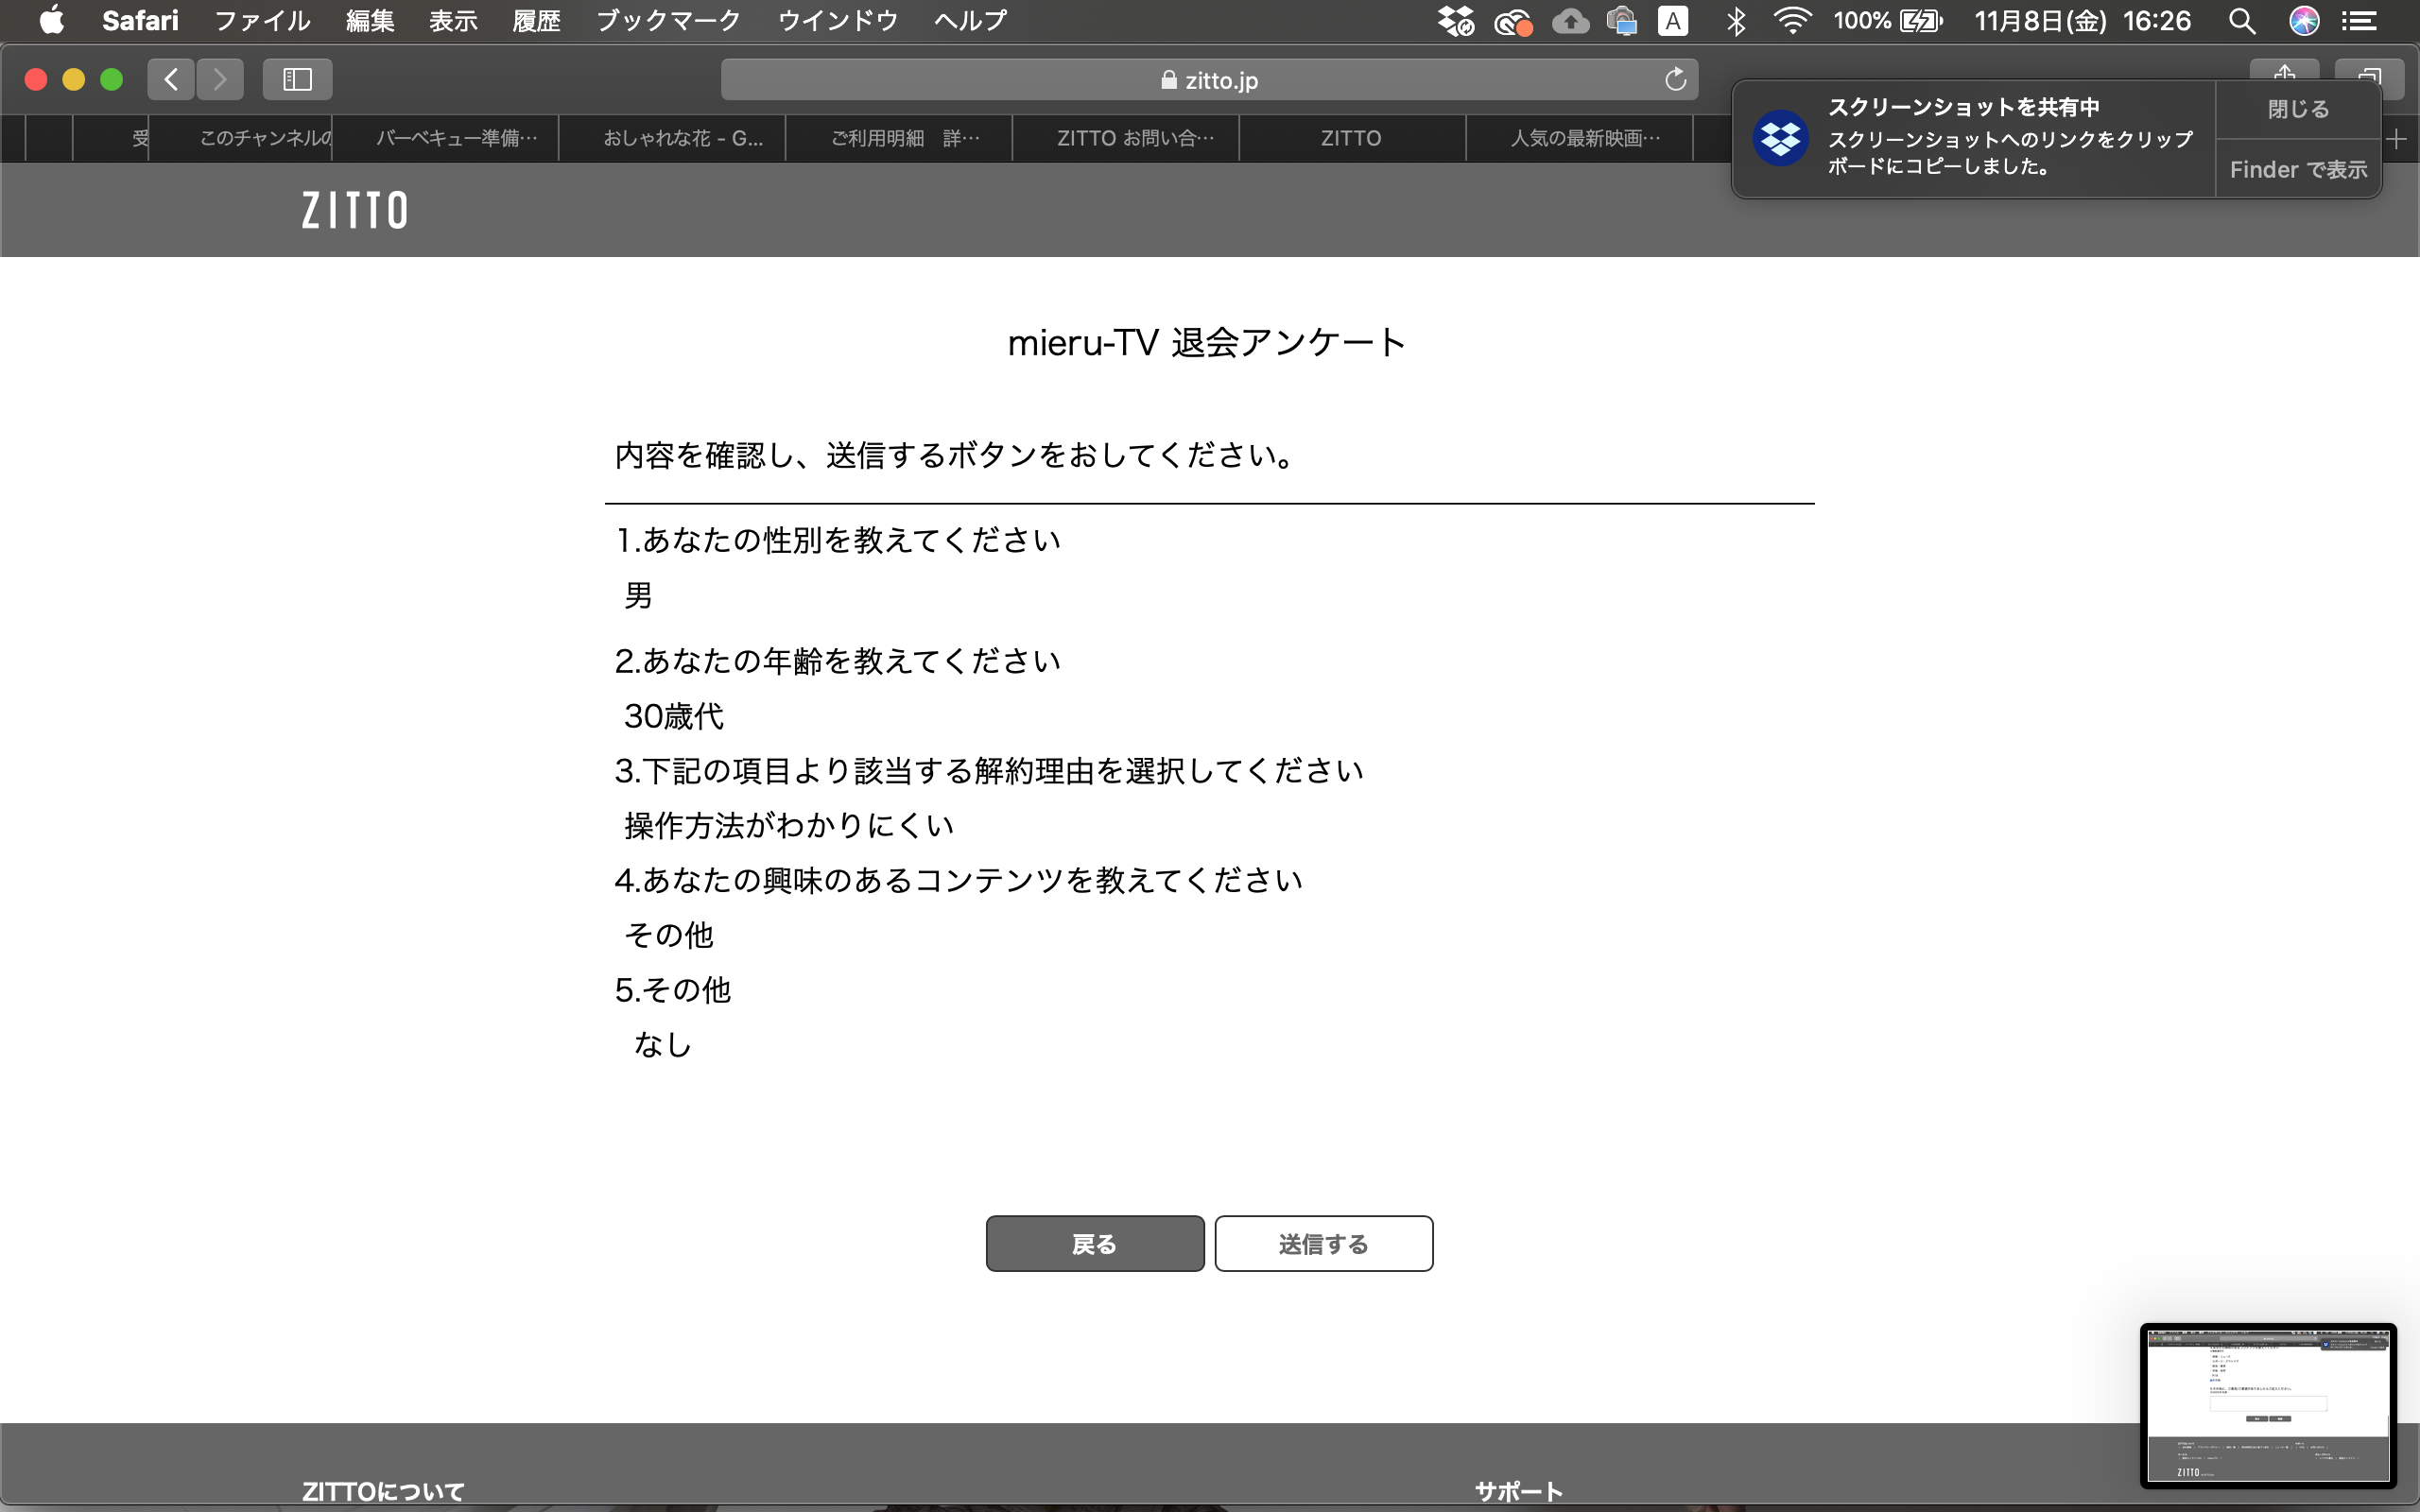Screen dimensions: 2420x1512
Task: Go forward with Safari's forward arrow
Action: [220, 79]
